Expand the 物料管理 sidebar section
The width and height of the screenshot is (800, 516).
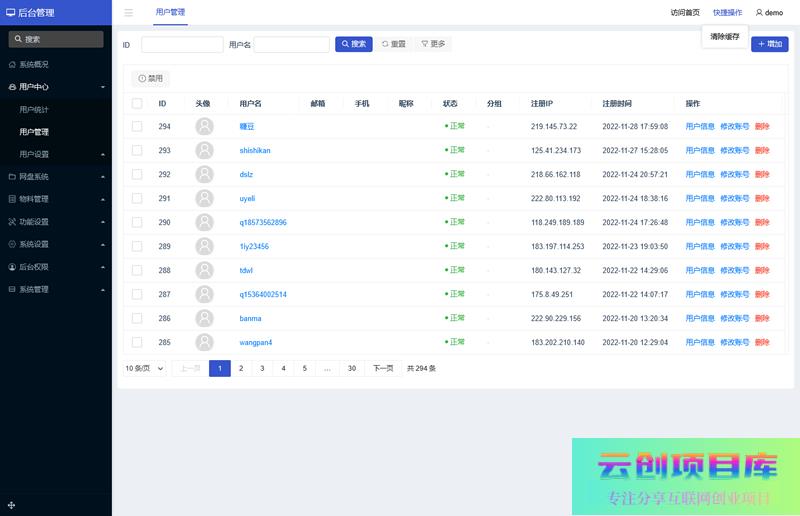[x=56, y=199]
